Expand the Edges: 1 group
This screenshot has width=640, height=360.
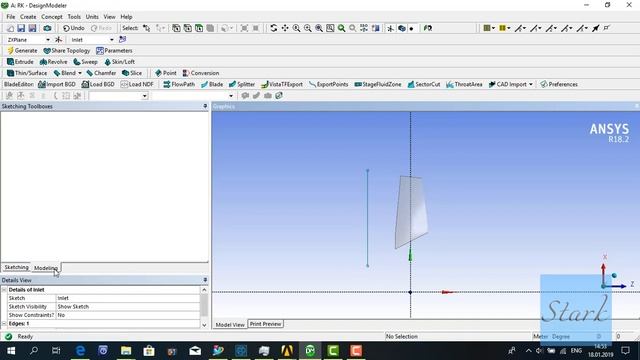pos(4,323)
